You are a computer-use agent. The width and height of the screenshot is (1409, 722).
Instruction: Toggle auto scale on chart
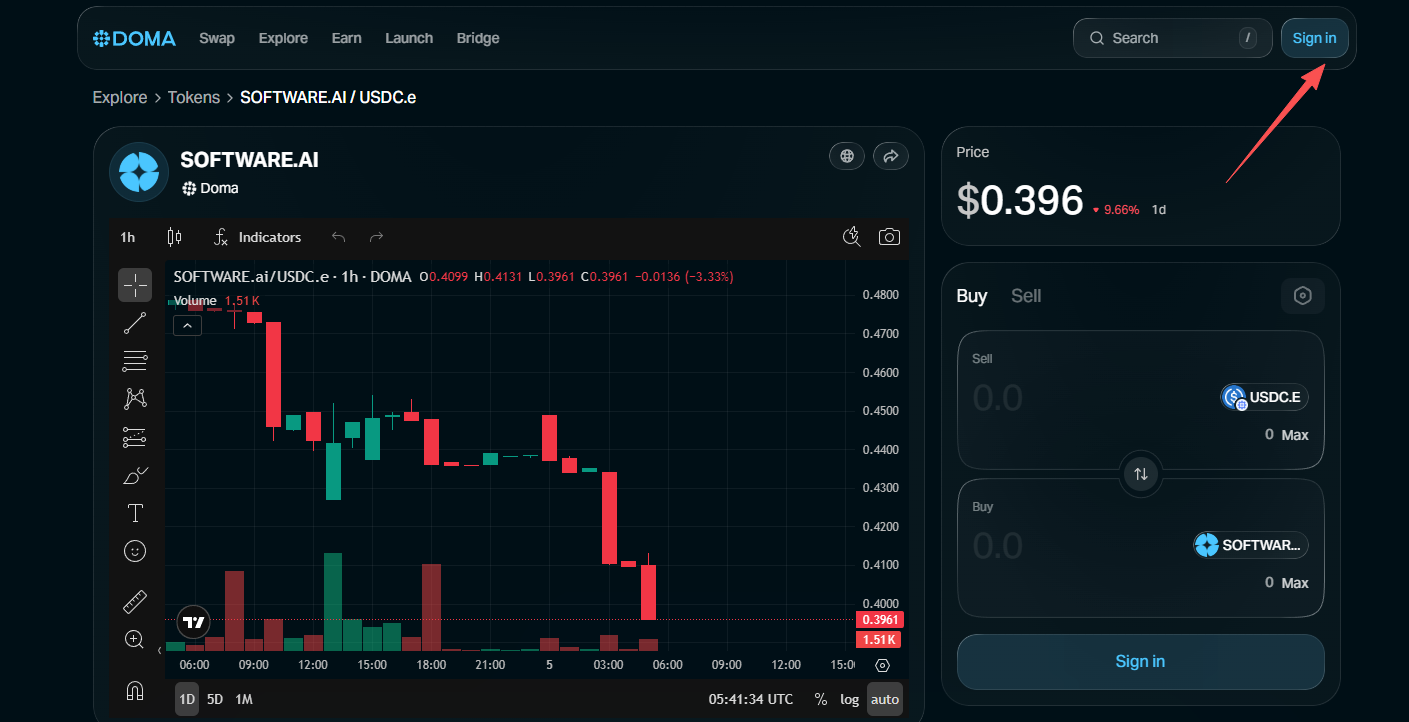(x=884, y=699)
